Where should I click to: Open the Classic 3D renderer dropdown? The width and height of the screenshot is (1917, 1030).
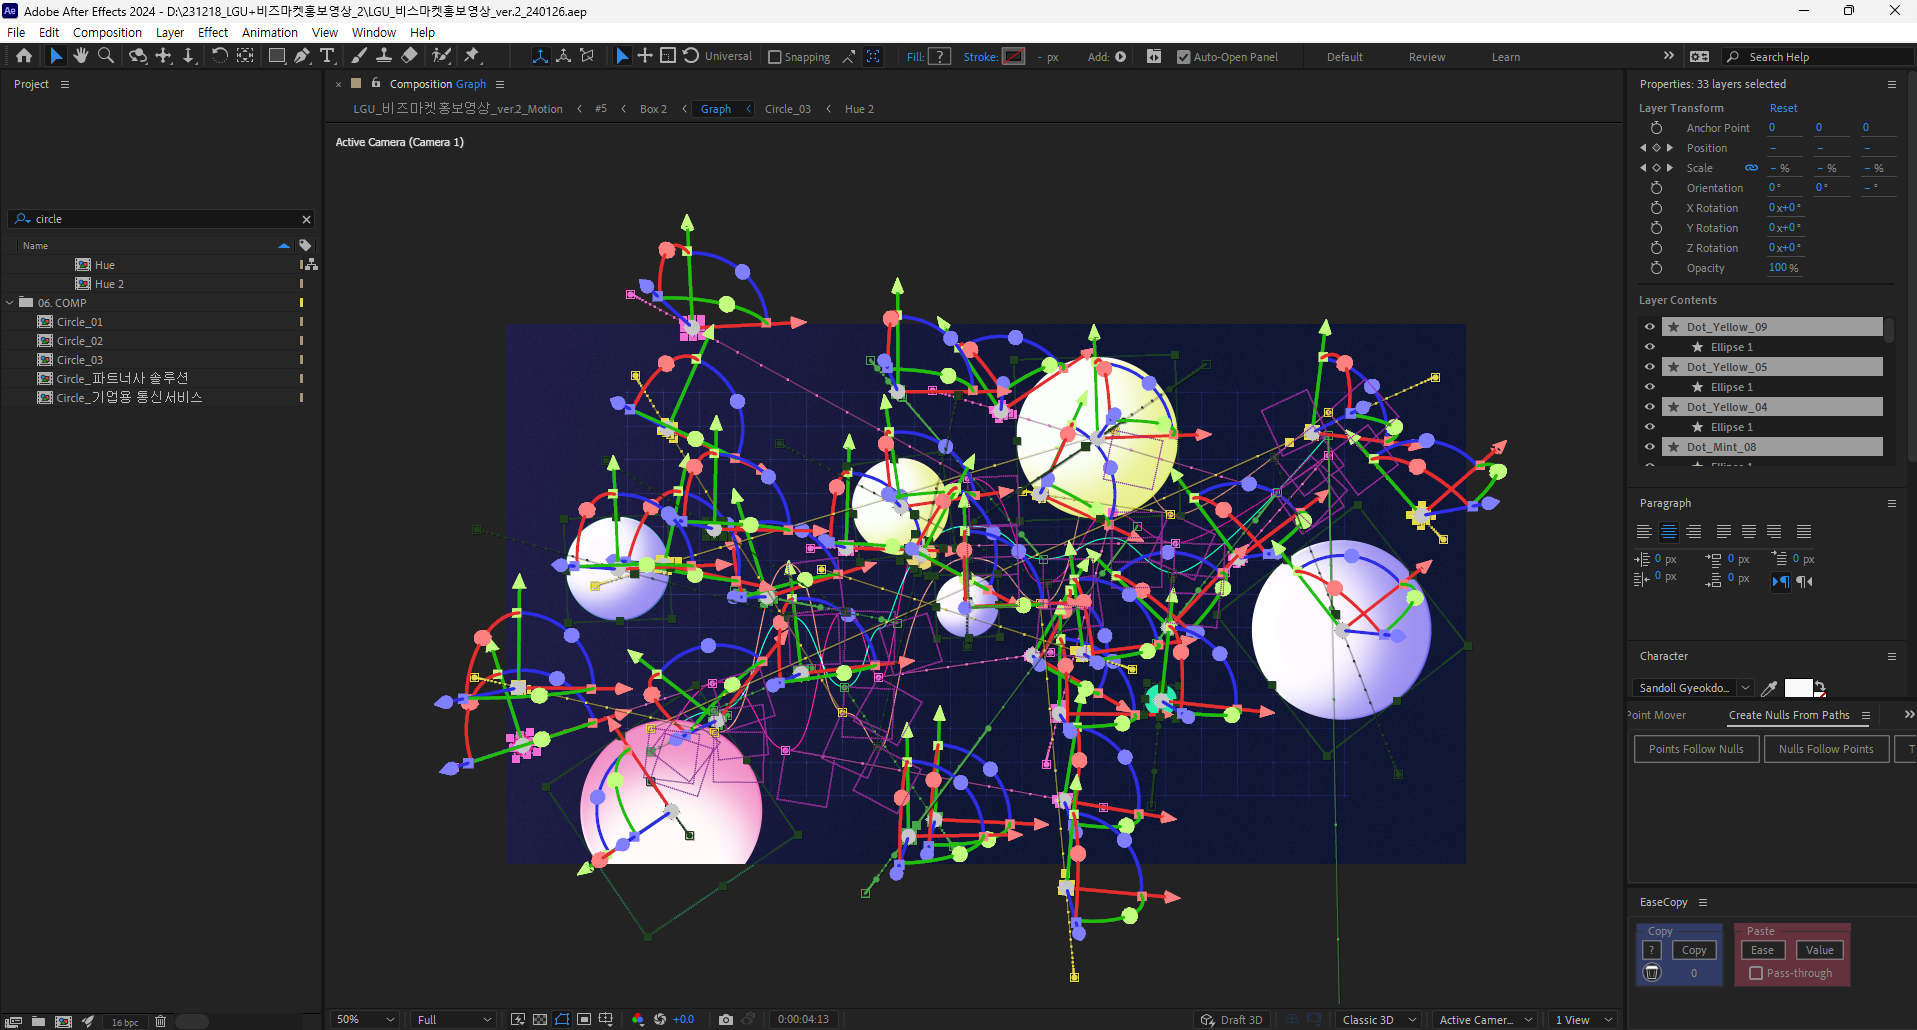(1378, 1019)
